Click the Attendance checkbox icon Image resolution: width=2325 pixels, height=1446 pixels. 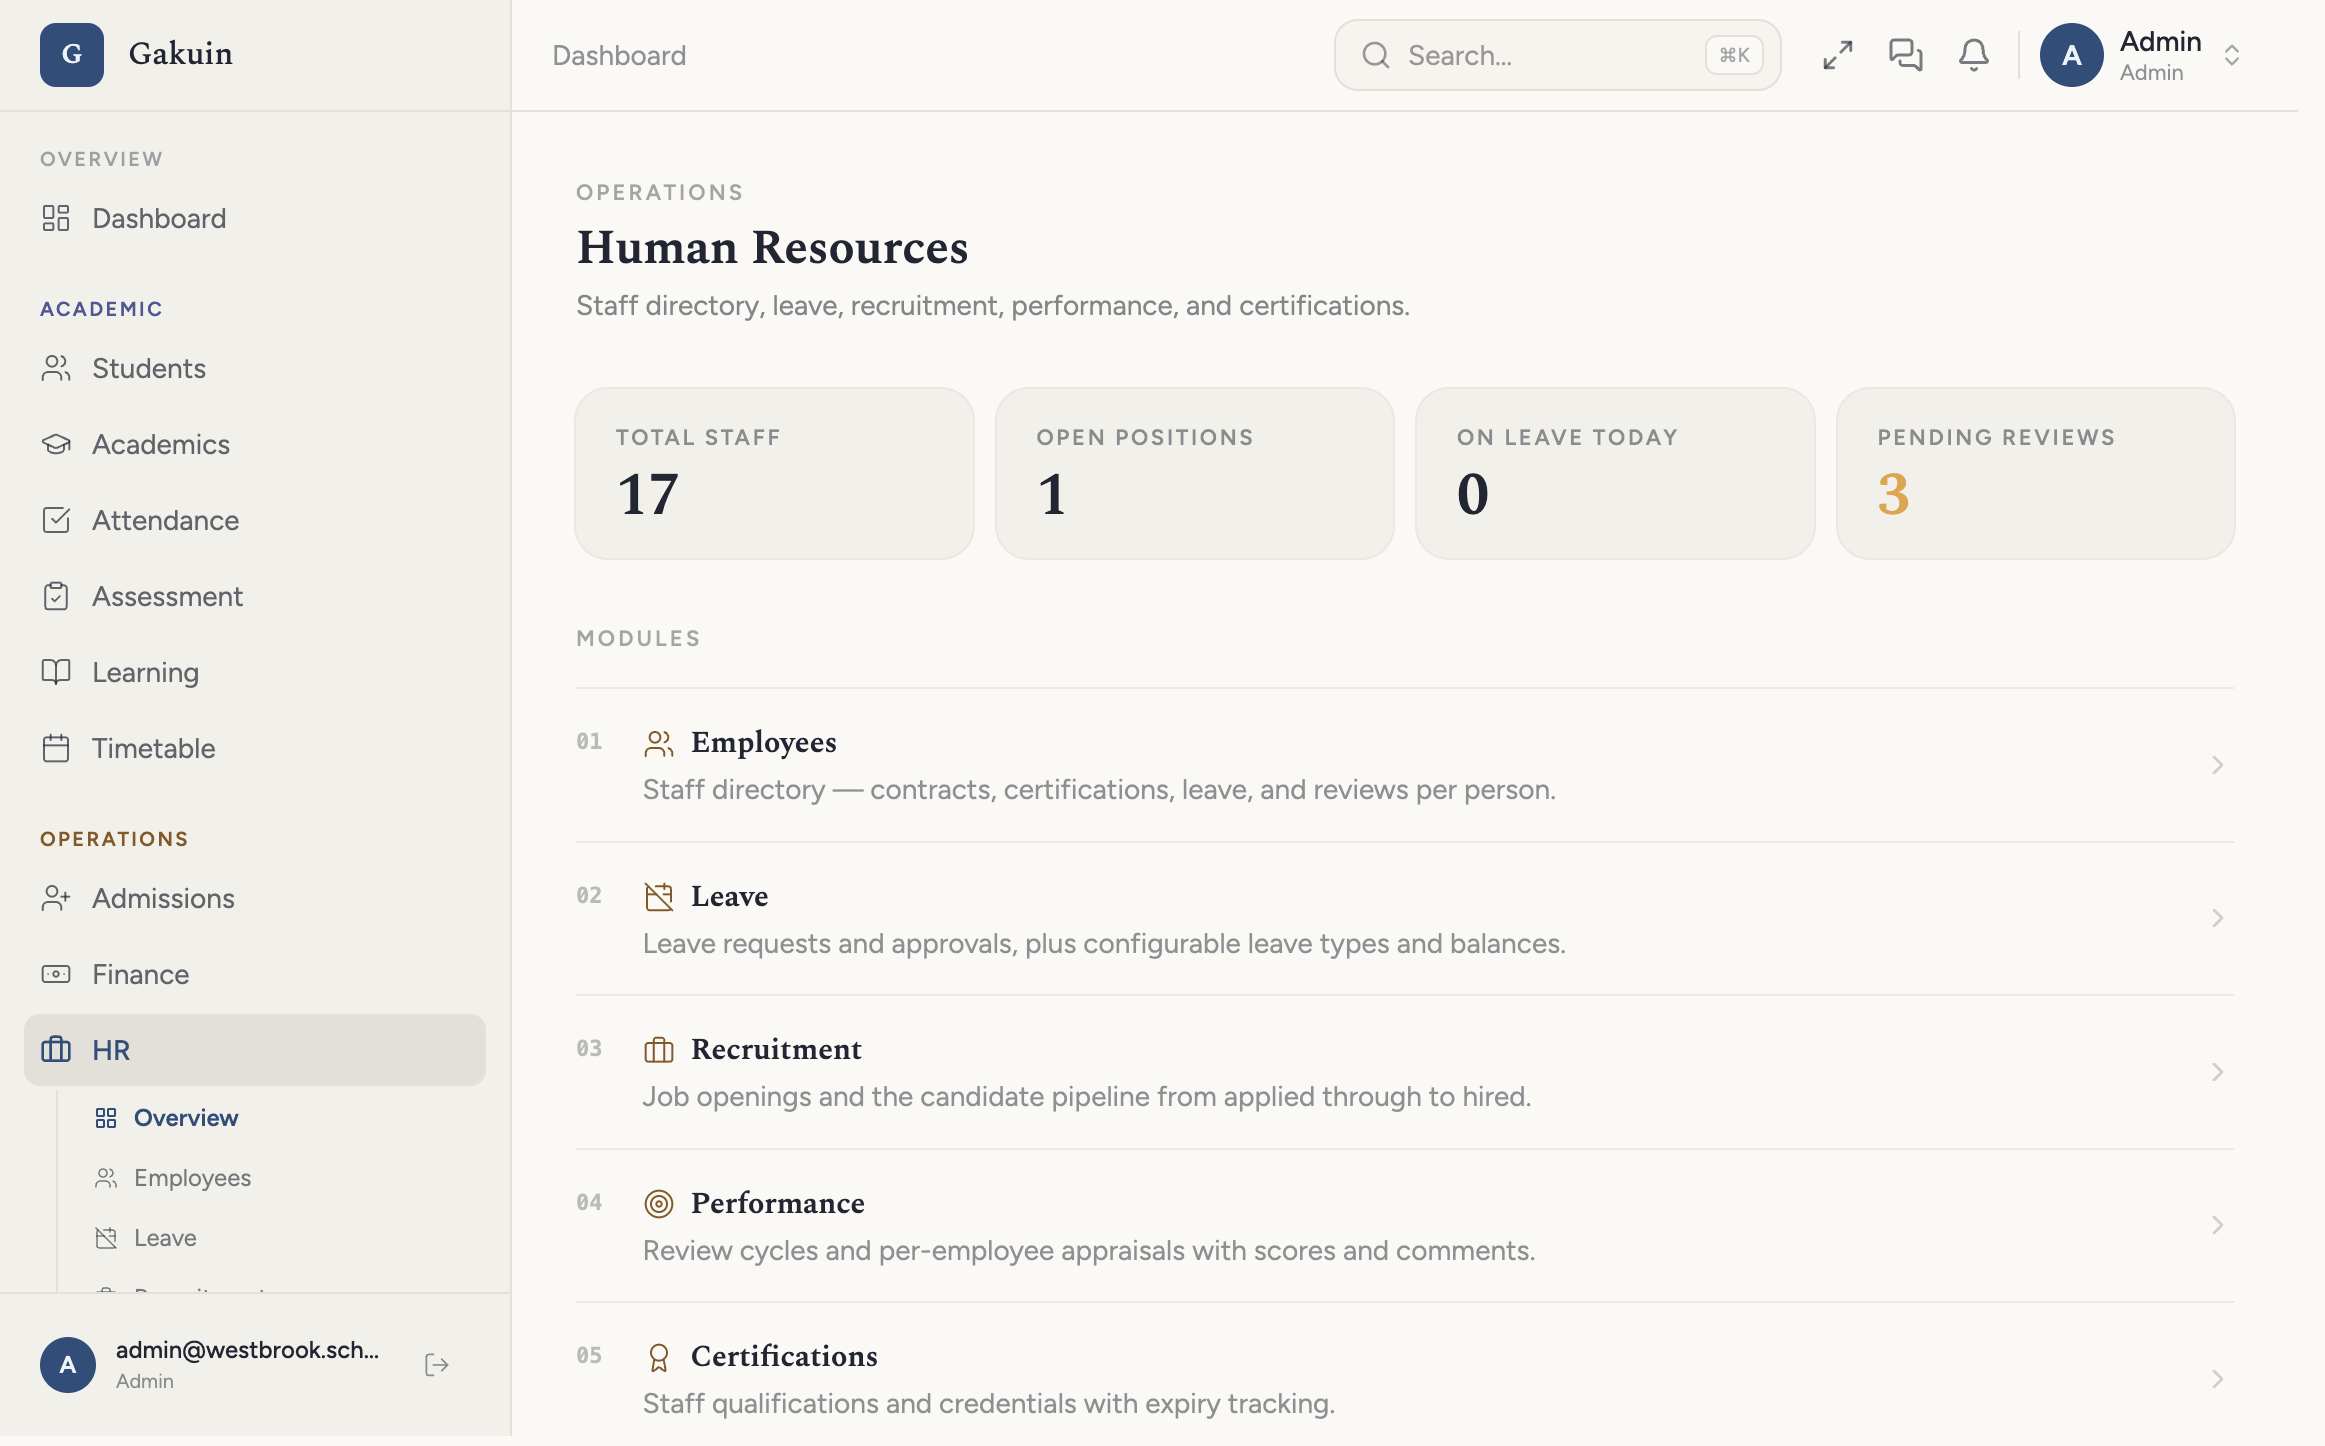(56, 520)
